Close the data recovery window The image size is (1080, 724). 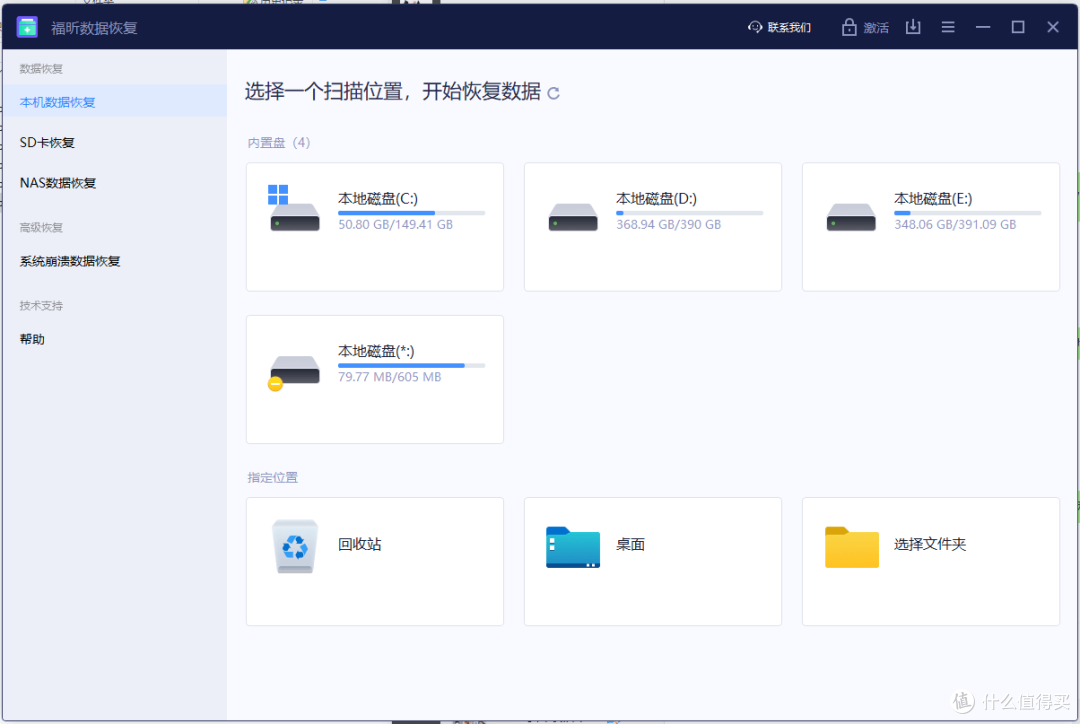[1052, 27]
